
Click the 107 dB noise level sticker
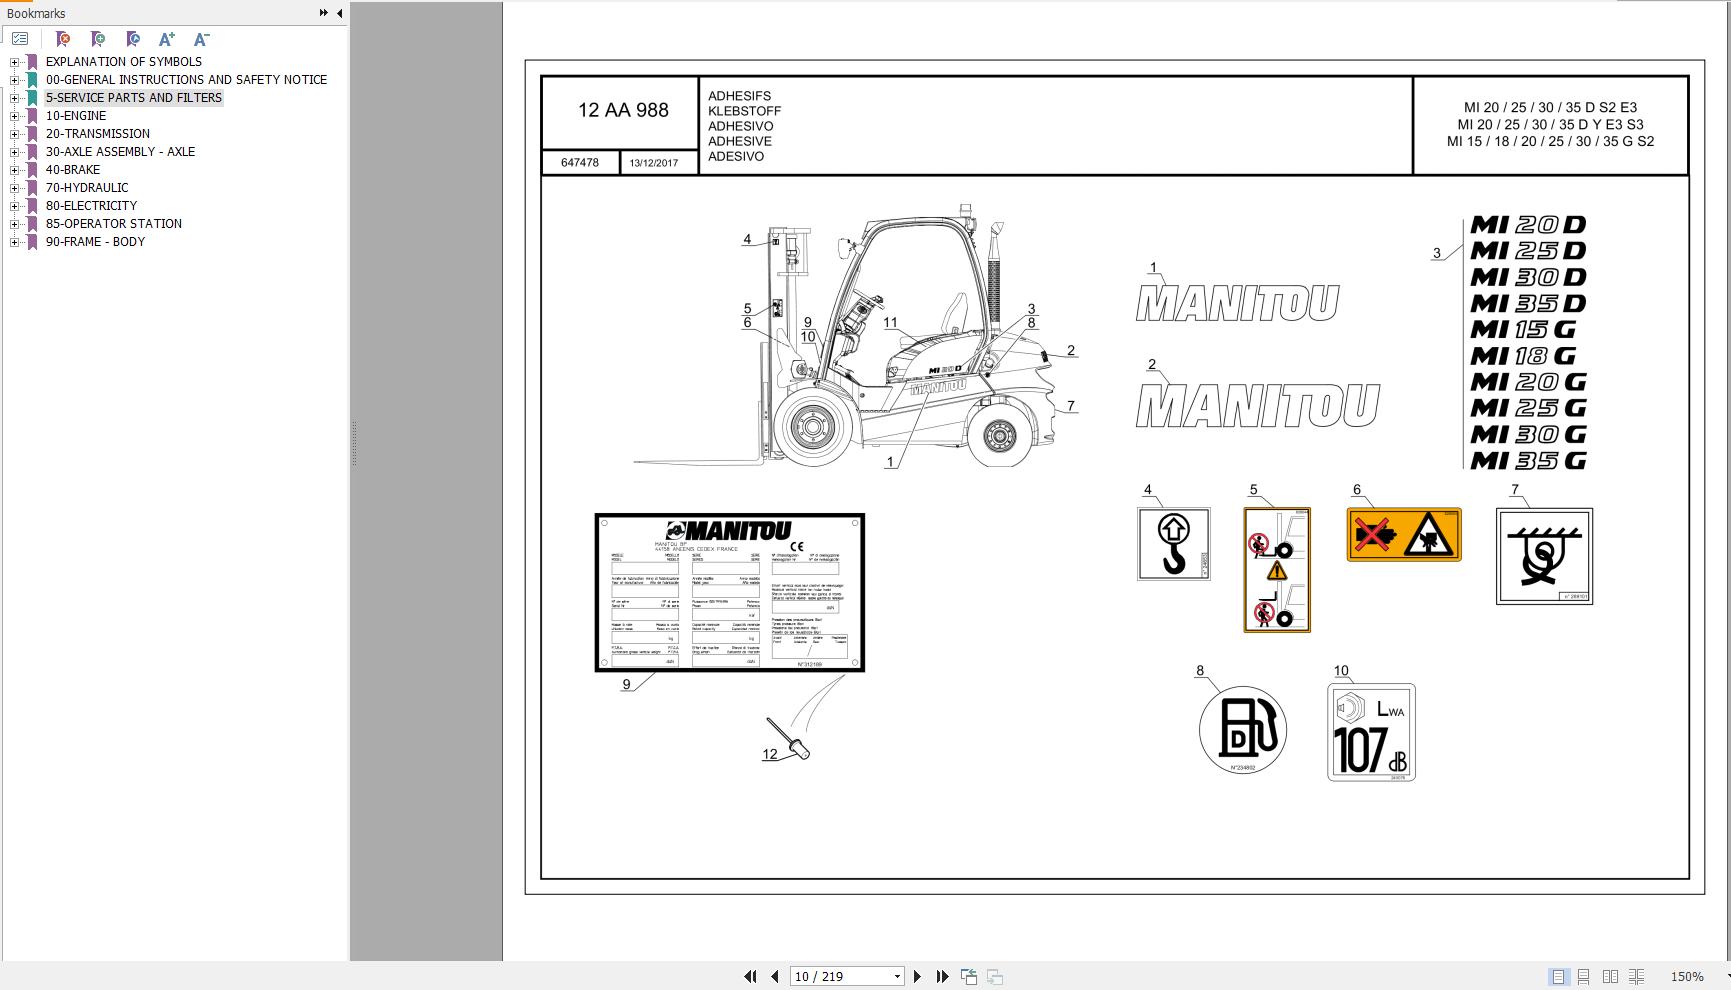click(x=1371, y=732)
